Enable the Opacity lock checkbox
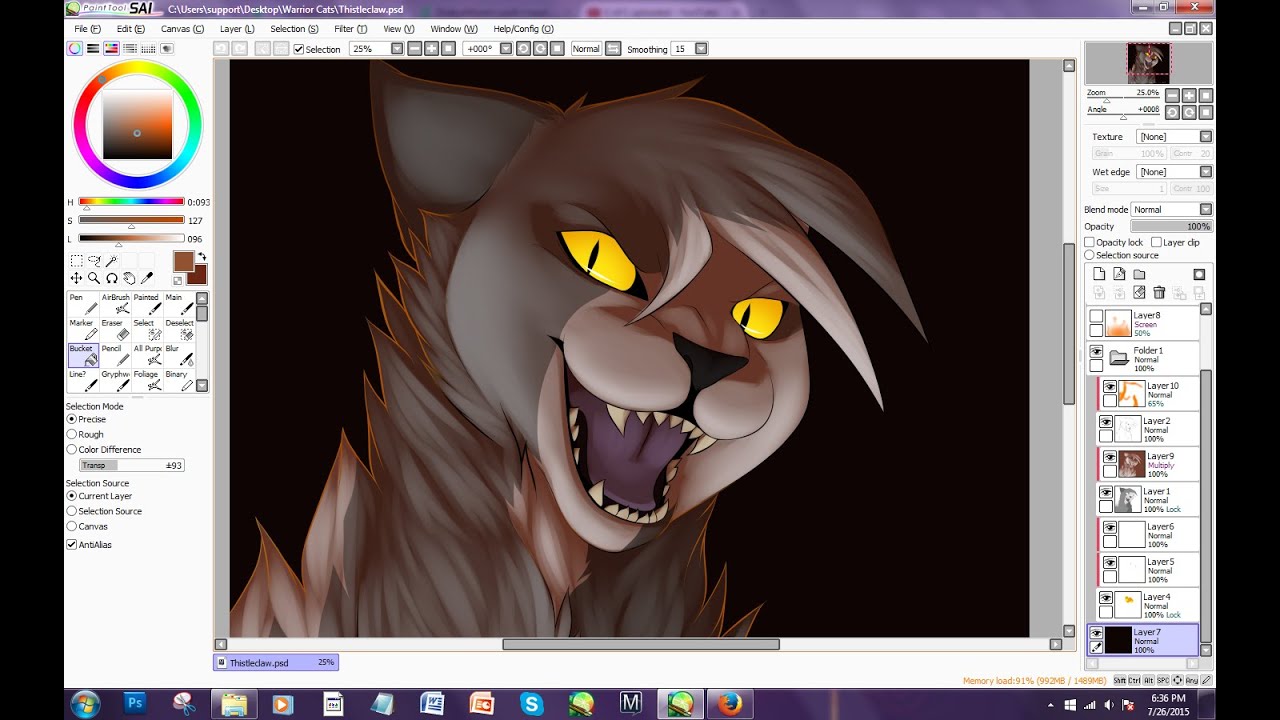This screenshot has width=1280, height=720. coord(1090,242)
